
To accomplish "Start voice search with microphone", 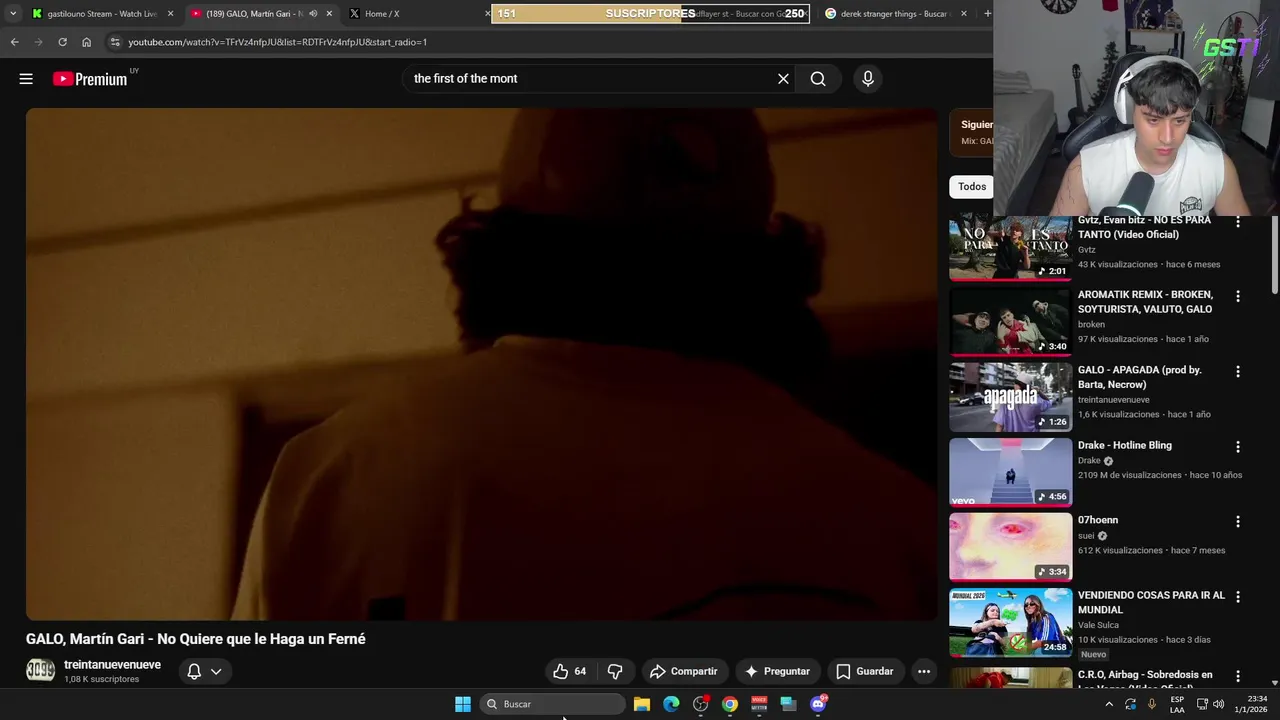I will [x=868, y=79].
